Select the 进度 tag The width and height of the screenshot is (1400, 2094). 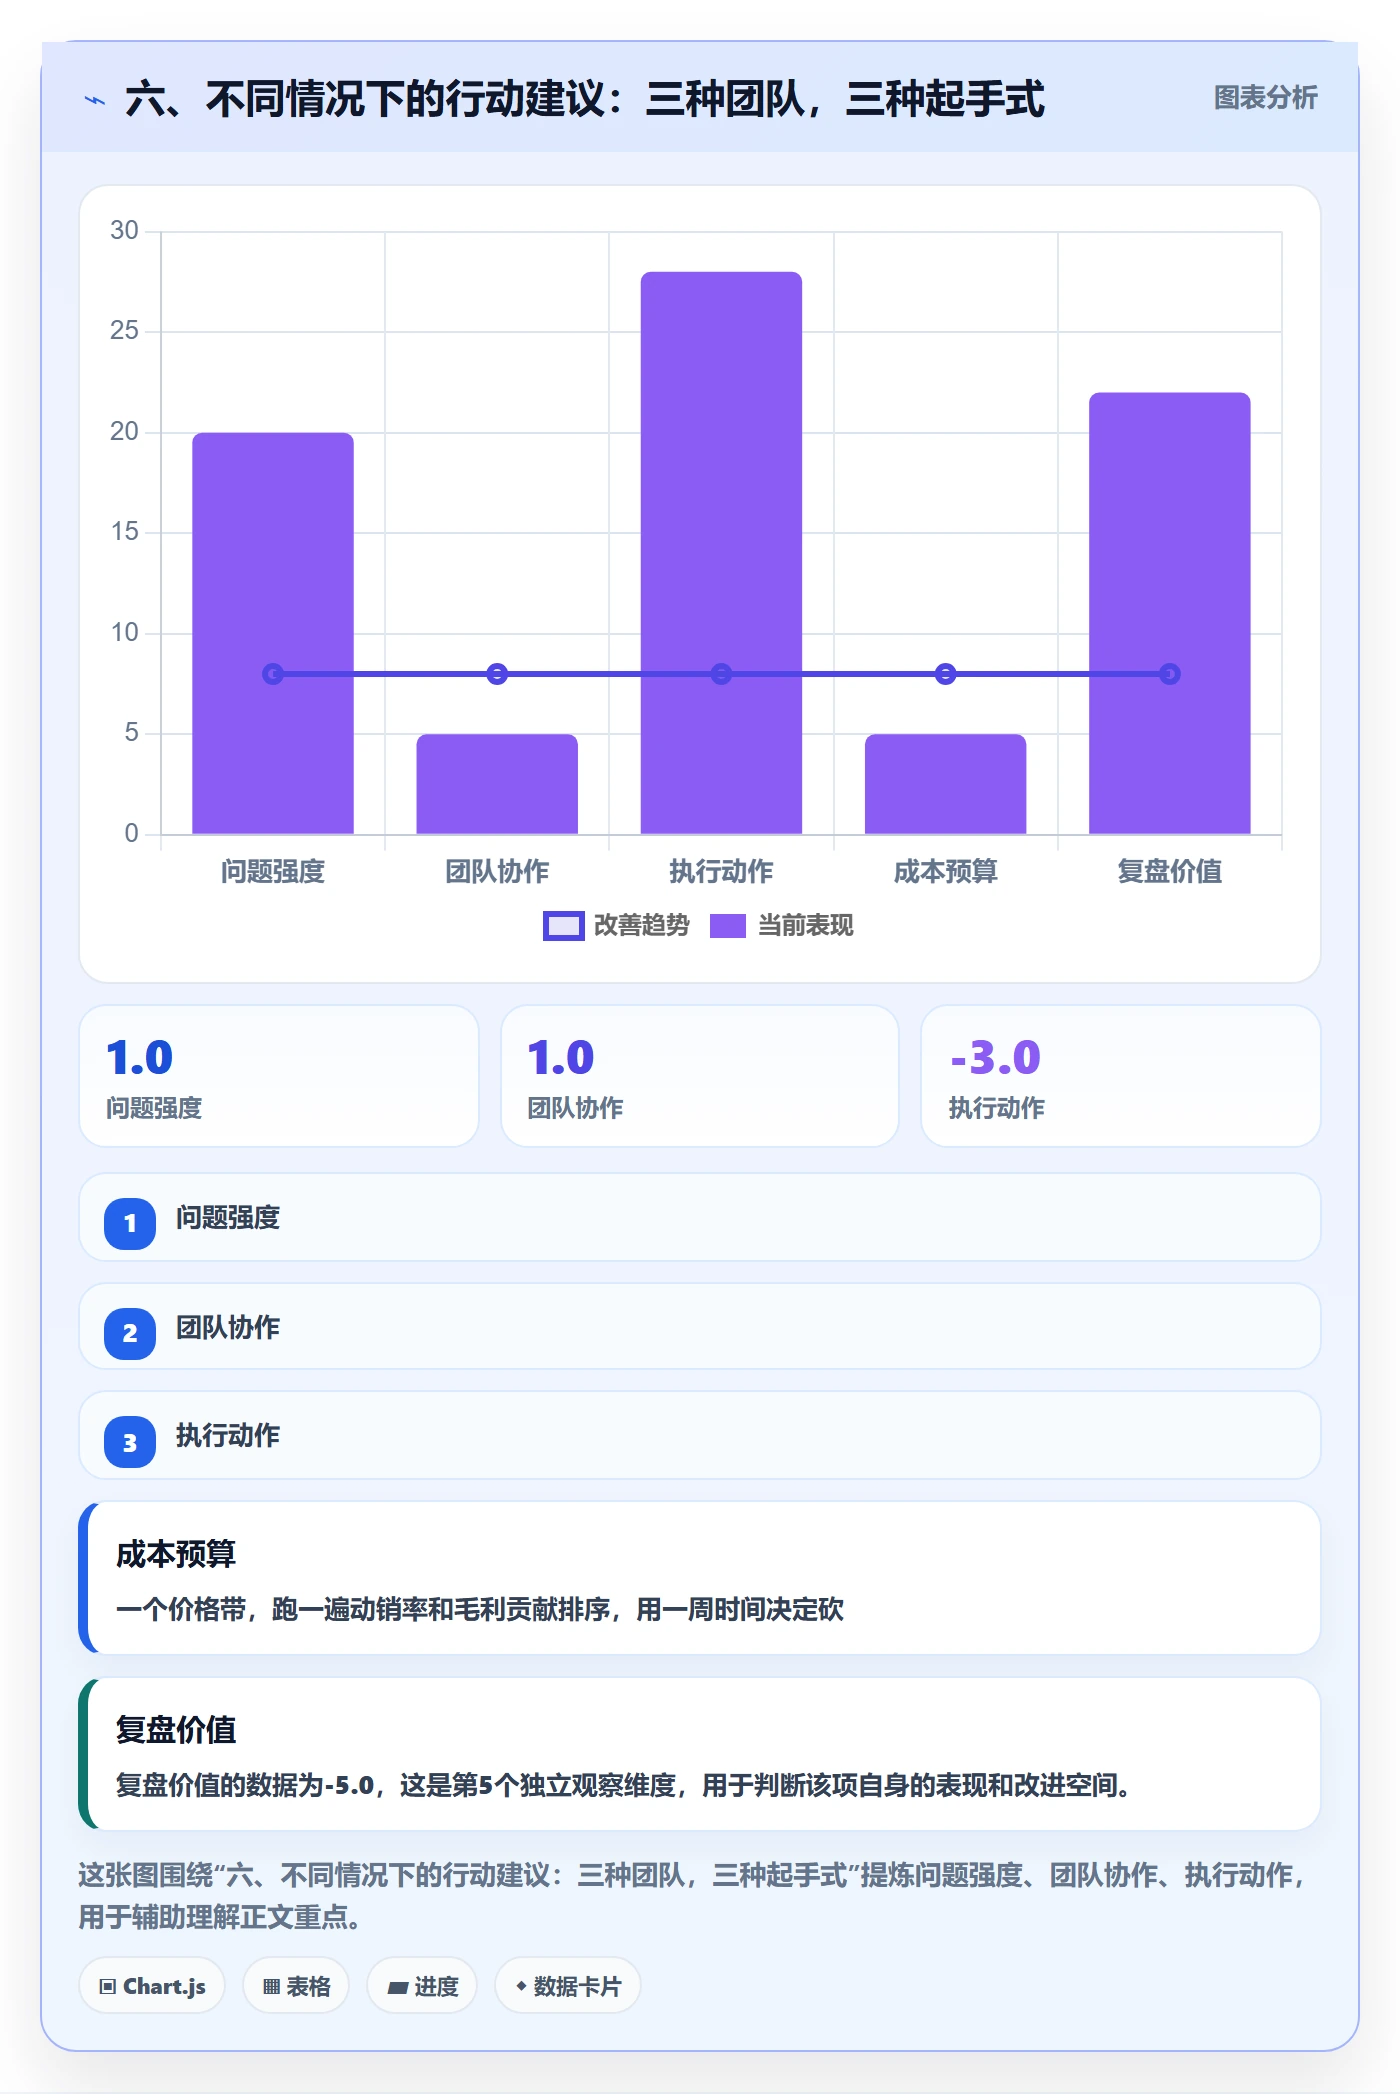click(422, 1986)
